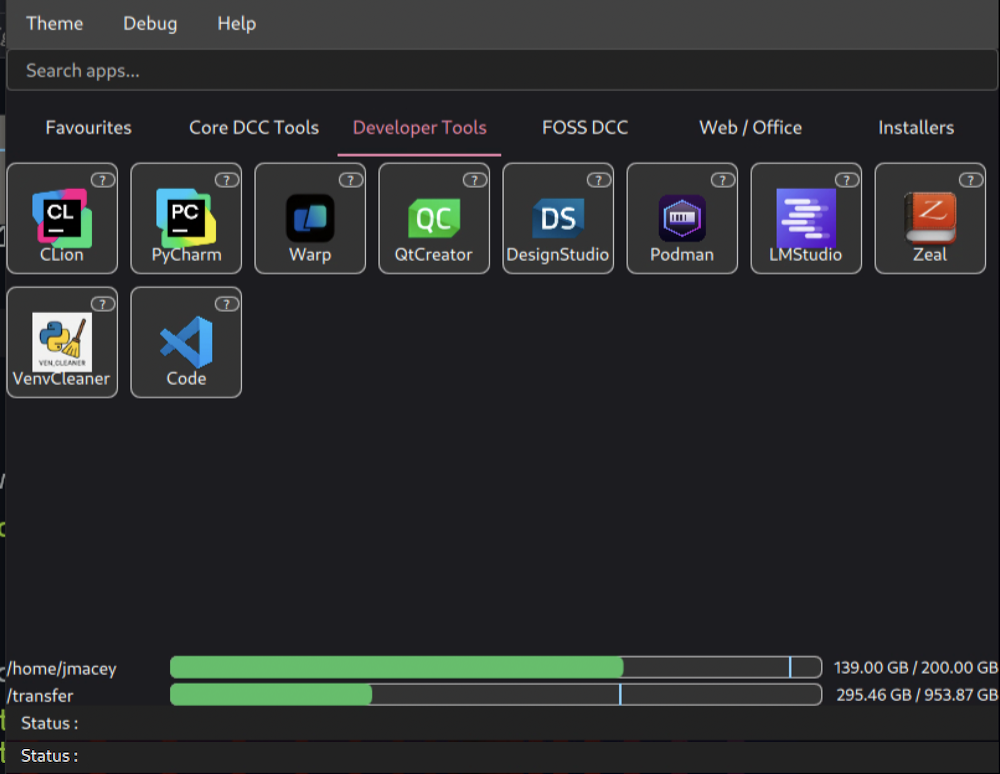
Task: Click the DesignStudio label text
Action: [x=558, y=255]
